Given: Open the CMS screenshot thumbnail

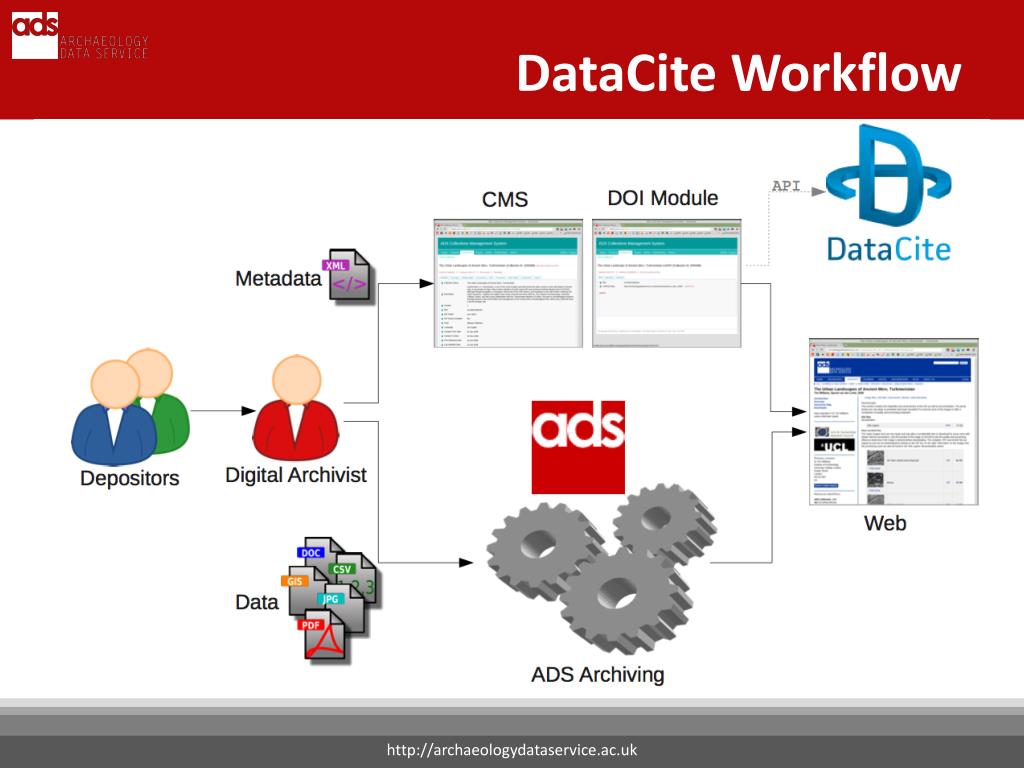Looking at the screenshot, I should (x=508, y=283).
